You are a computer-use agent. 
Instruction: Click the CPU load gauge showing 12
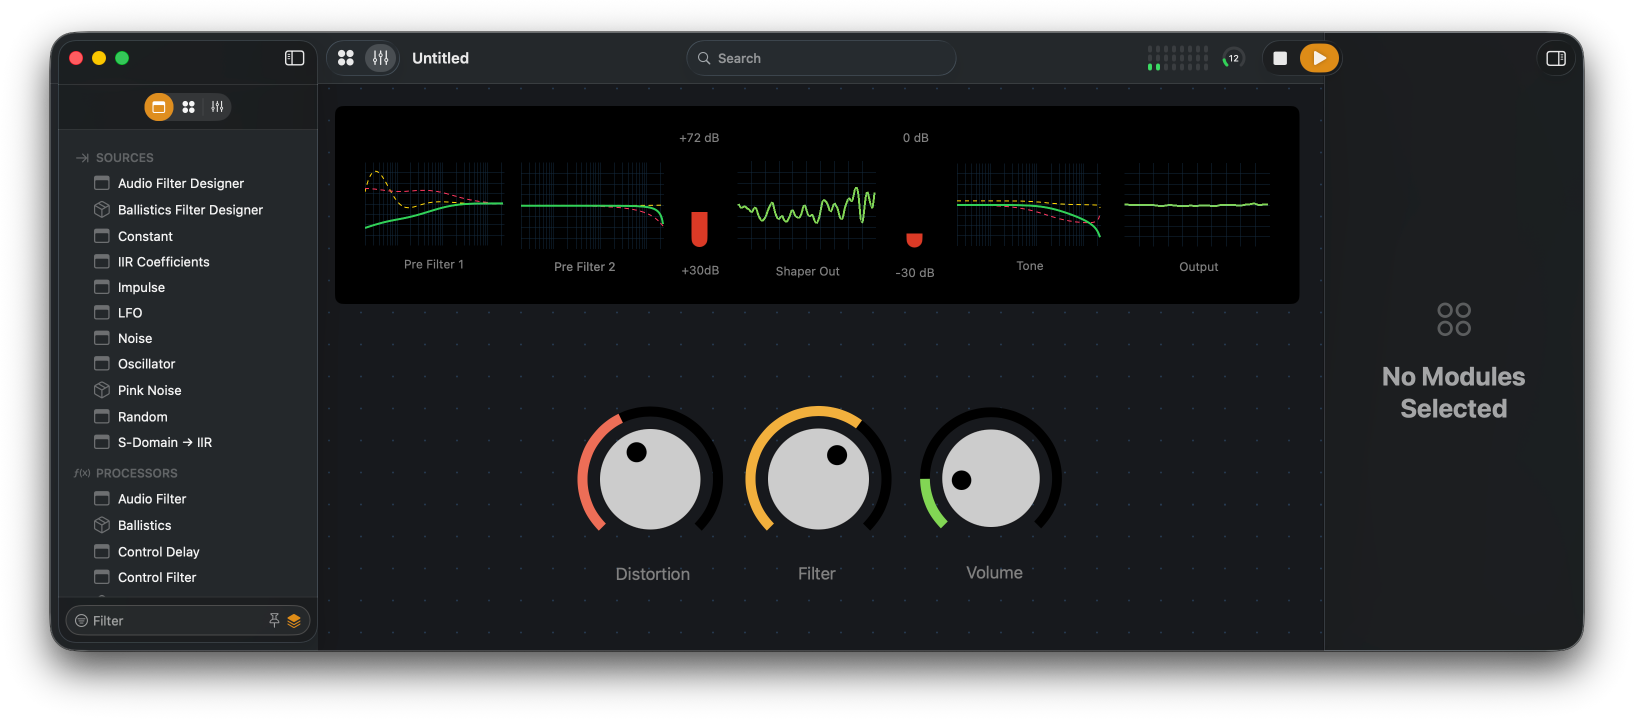[1233, 58]
